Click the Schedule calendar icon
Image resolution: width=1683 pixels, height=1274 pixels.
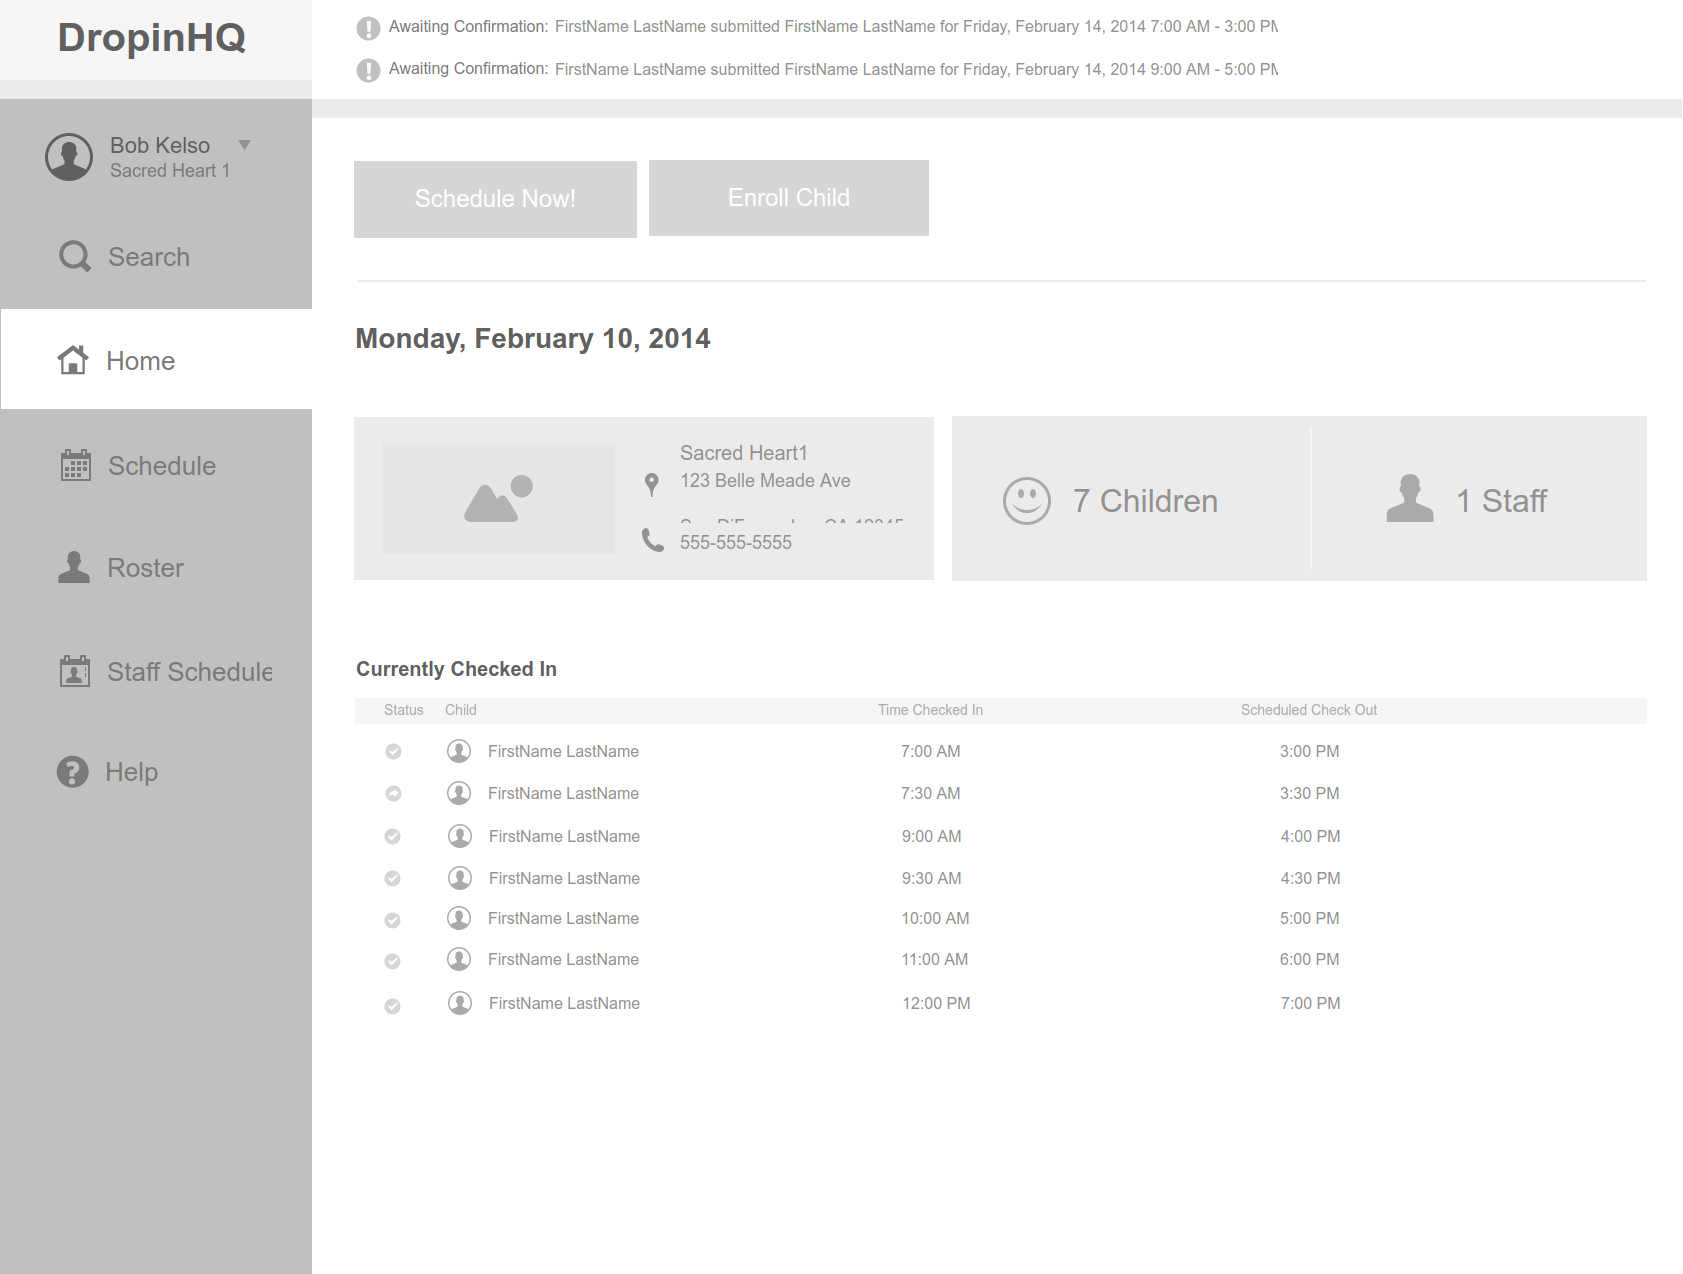pos(75,465)
